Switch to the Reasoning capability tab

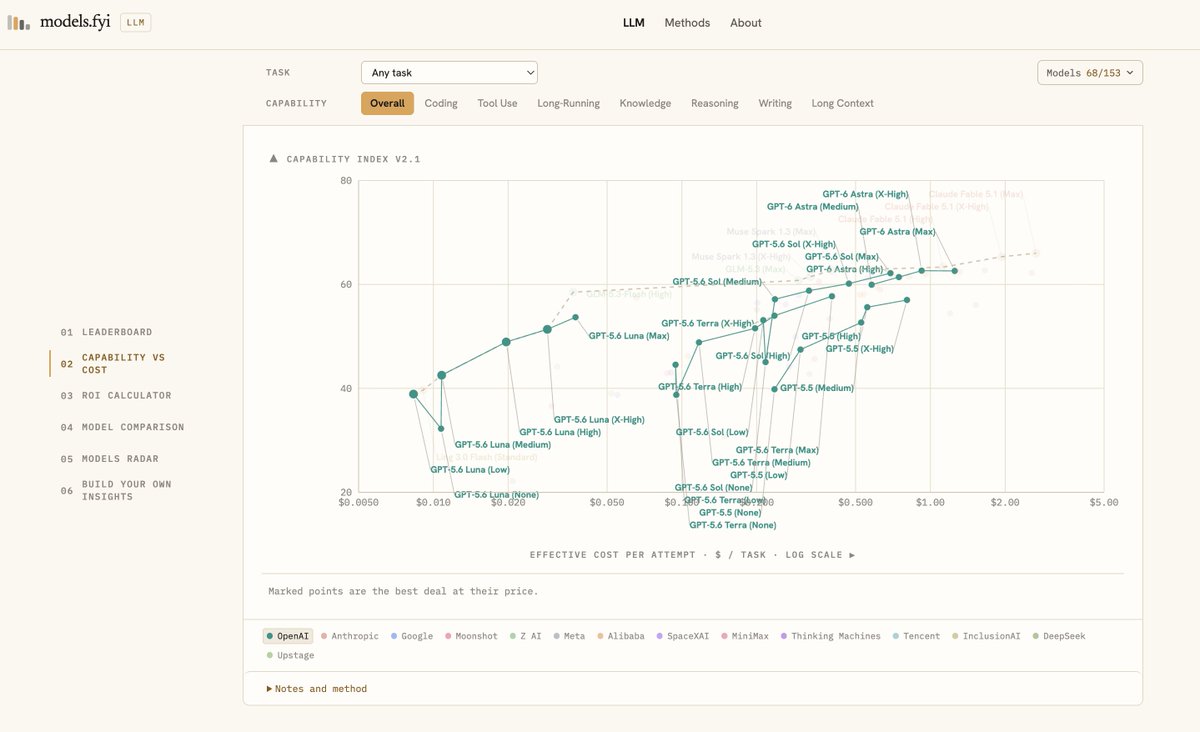click(715, 103)
